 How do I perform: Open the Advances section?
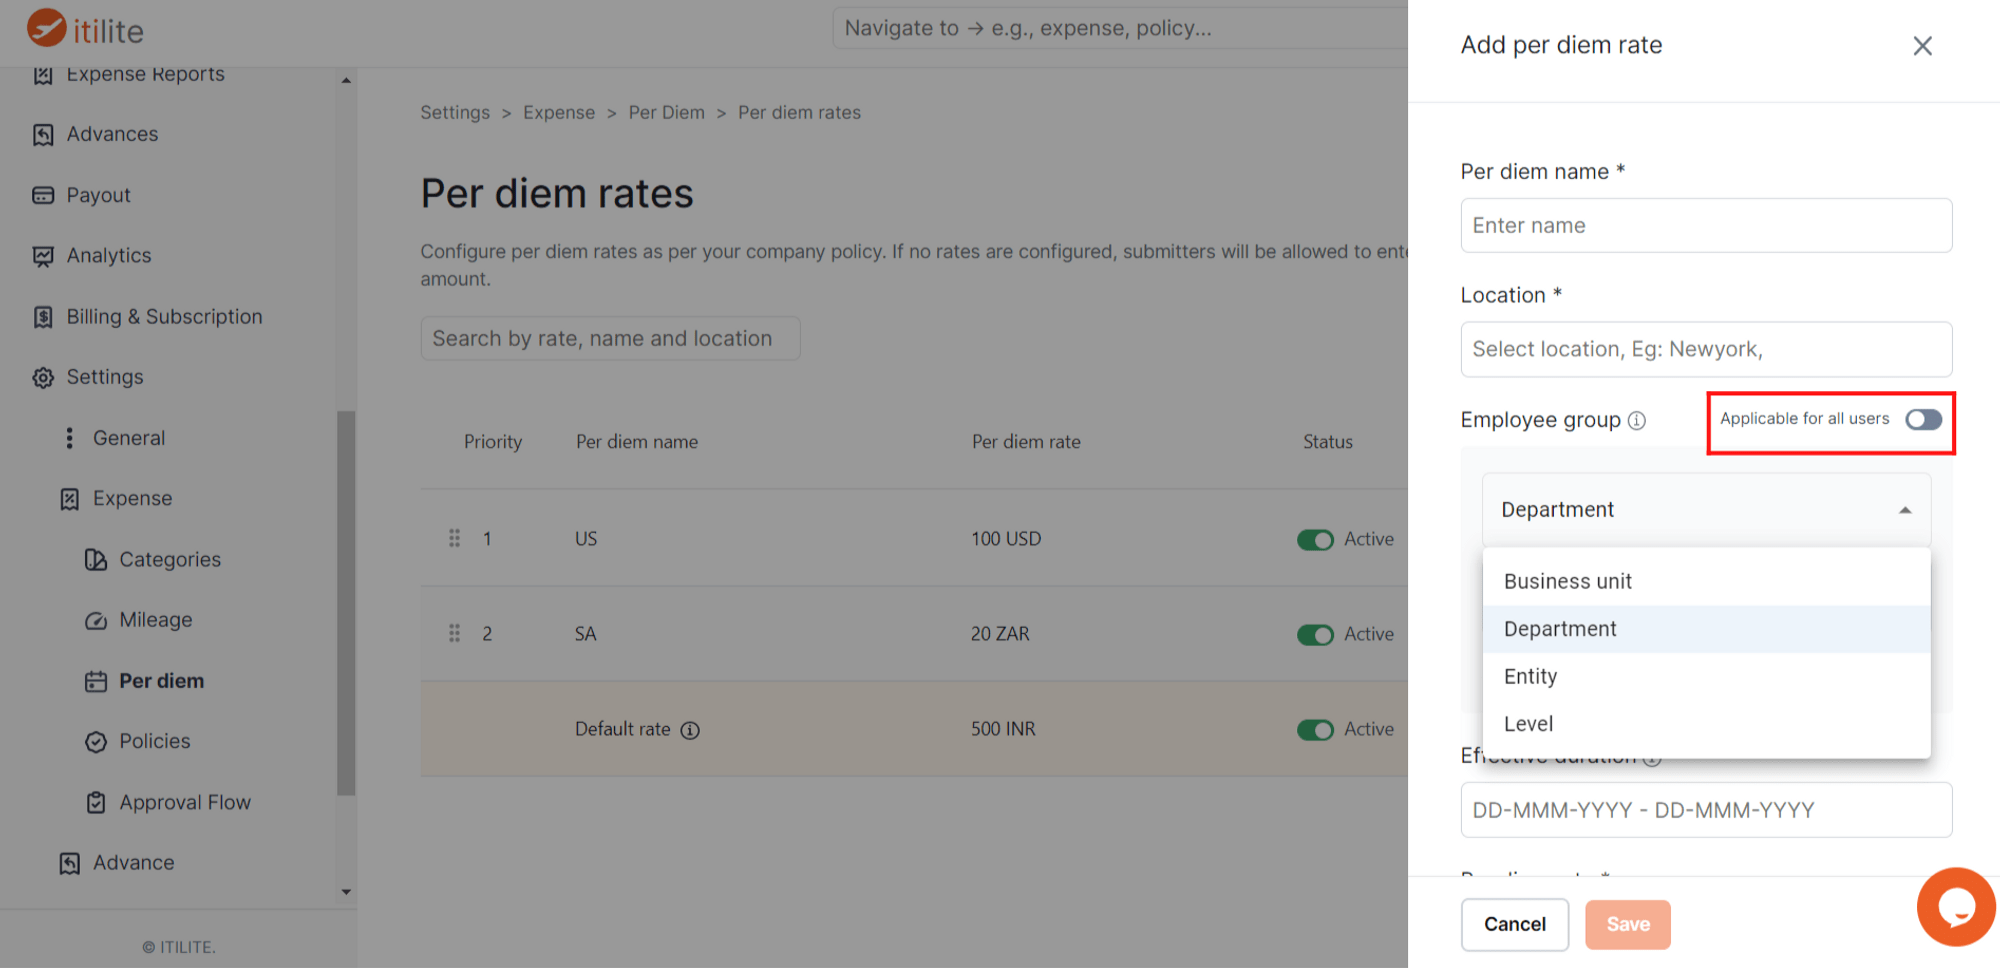(111, 133)
